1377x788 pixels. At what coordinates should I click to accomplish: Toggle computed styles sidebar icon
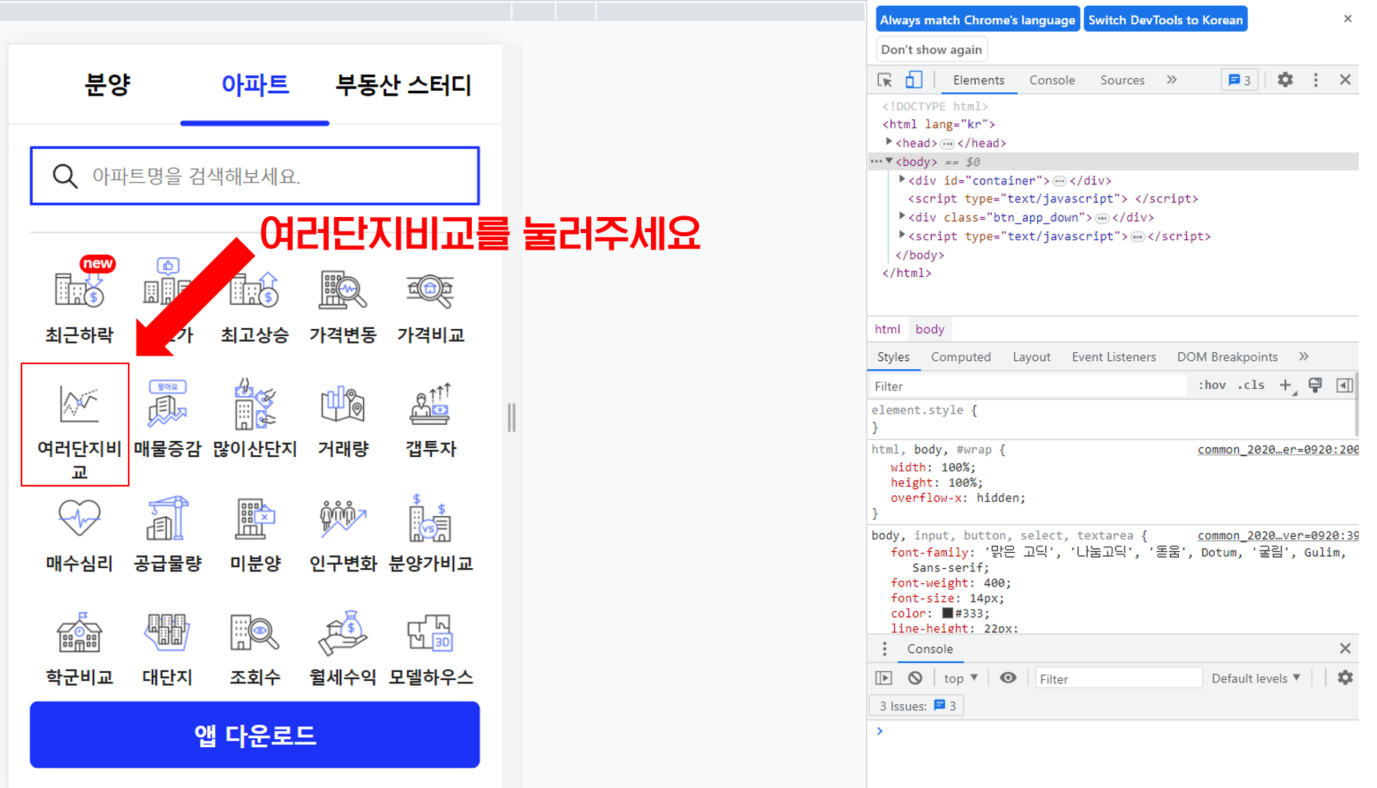tap(1345, 385)
